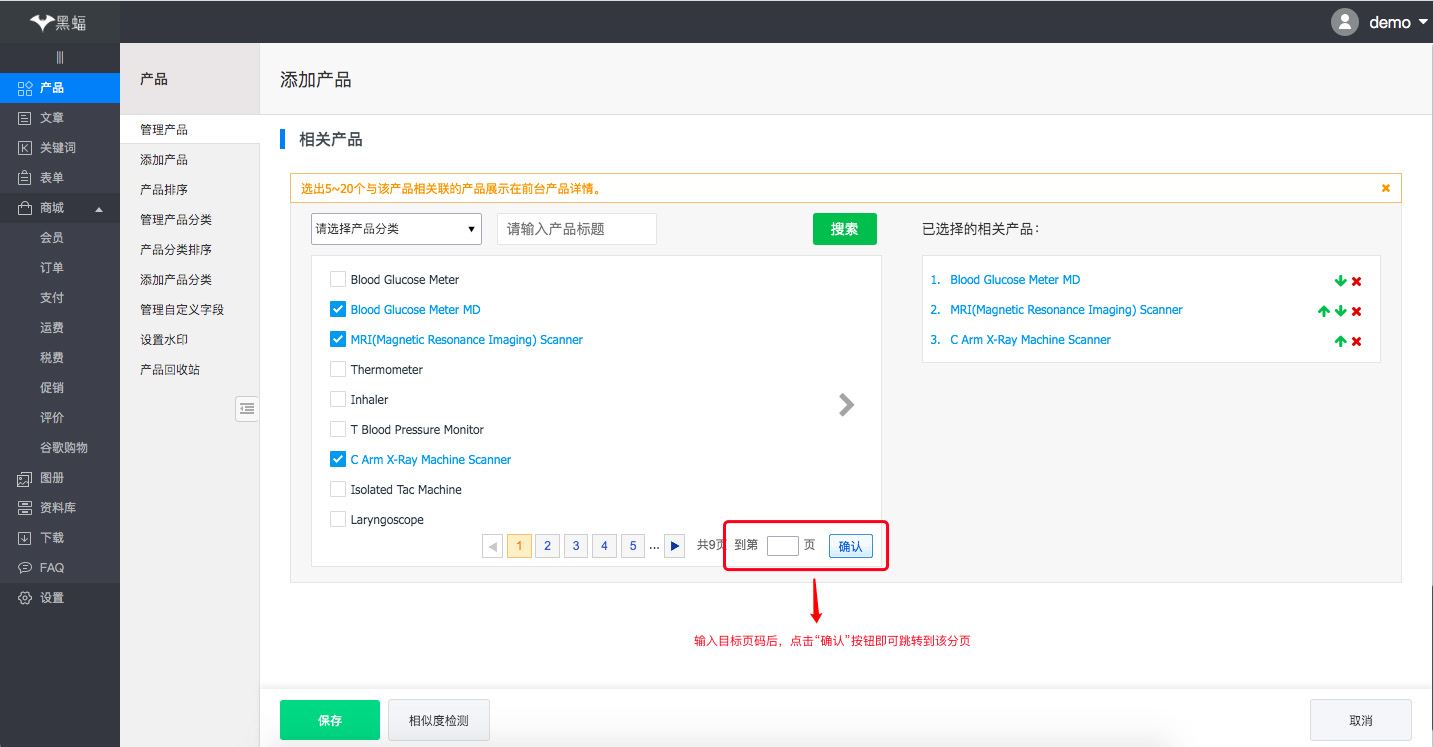Image resolution: width=1433 pixels, height=747 pixels.
Task: Check the Thermometer checkbox
Action: point(338,369)
